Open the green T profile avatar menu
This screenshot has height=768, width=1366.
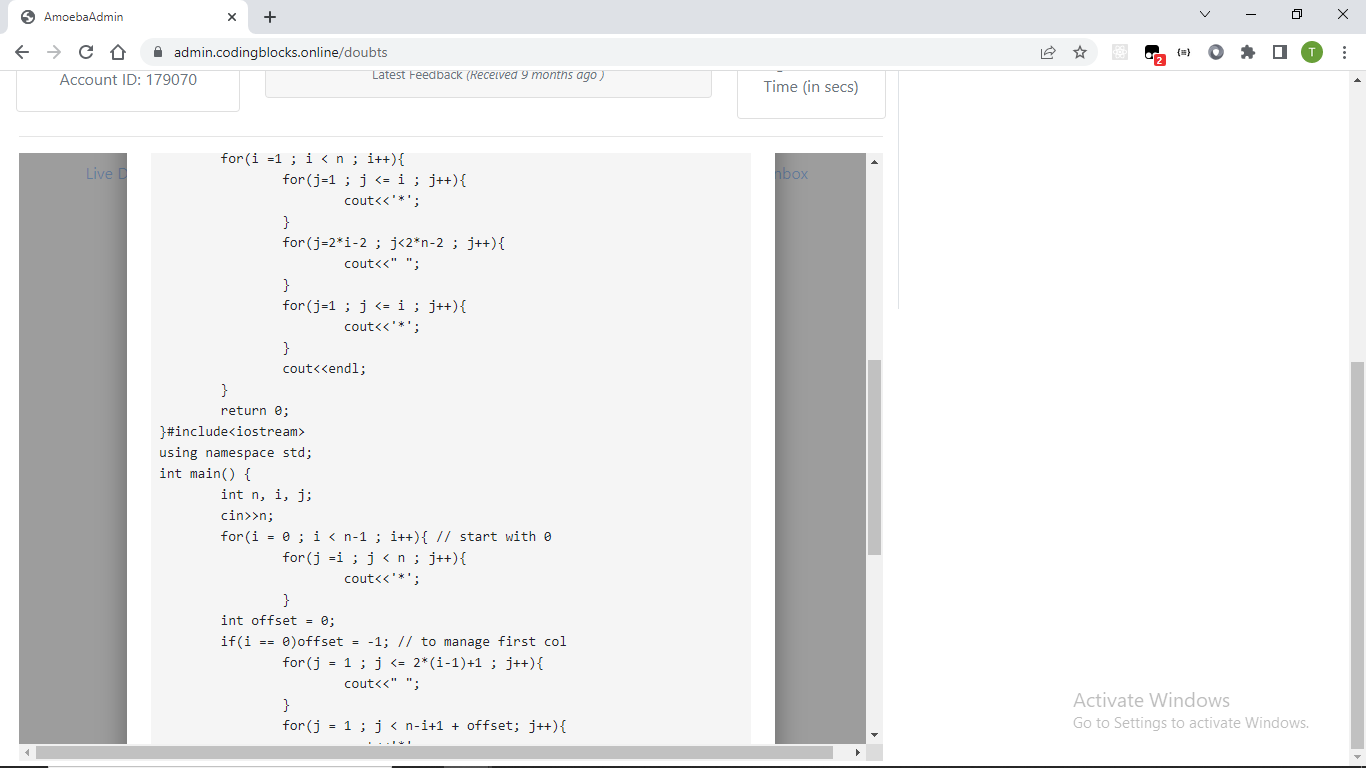pyautogui.click(x=1312, y=52)
